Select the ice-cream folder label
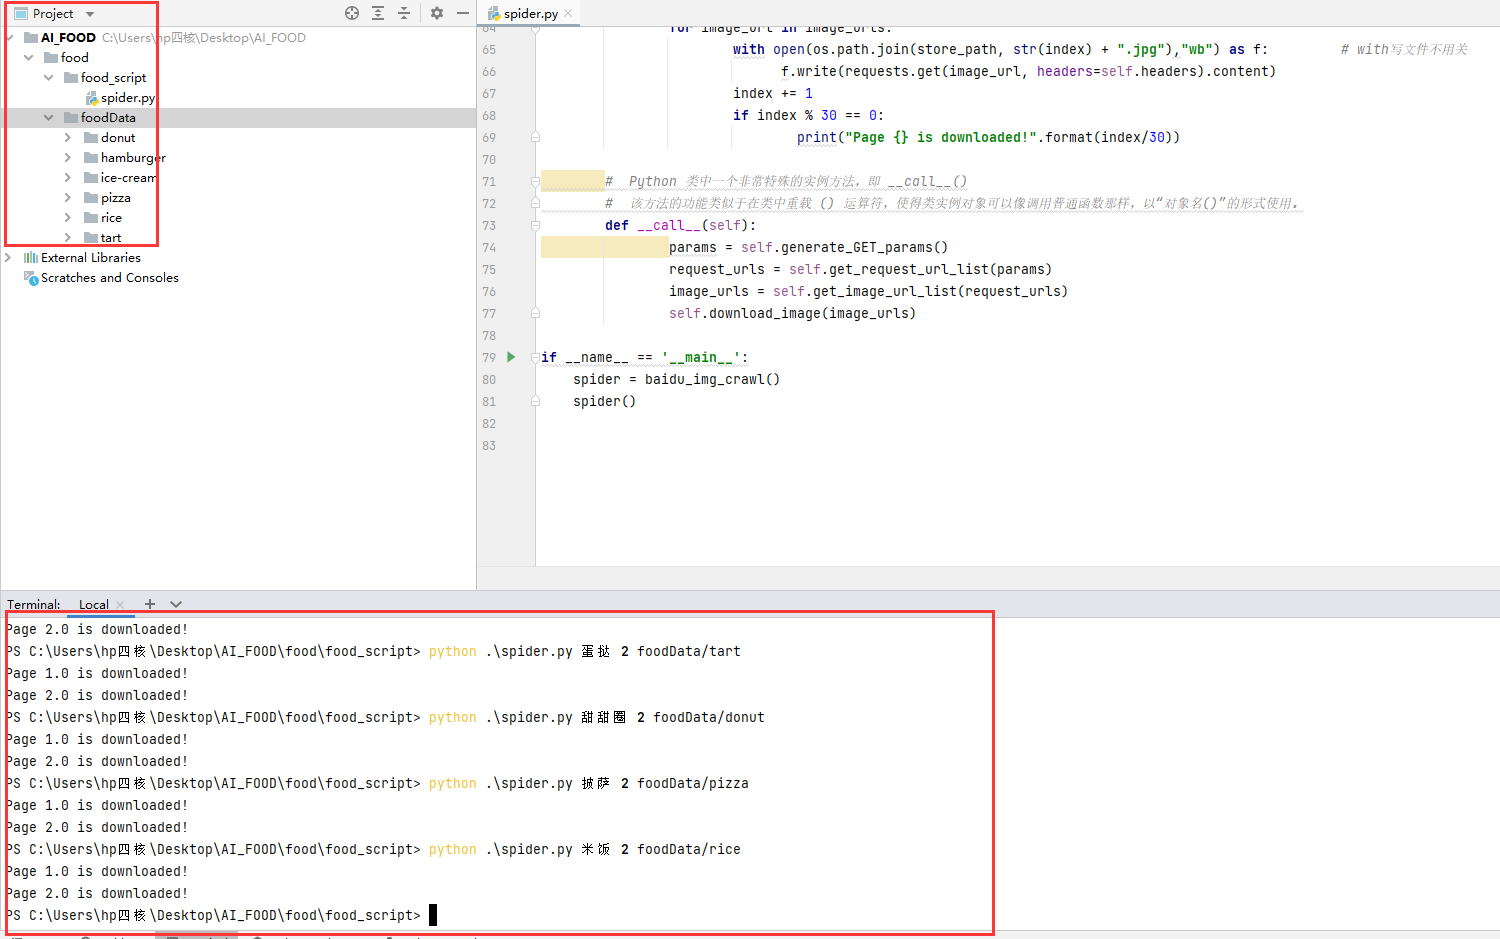Viewport: 1500px width, 939px height. coord(129,178)
